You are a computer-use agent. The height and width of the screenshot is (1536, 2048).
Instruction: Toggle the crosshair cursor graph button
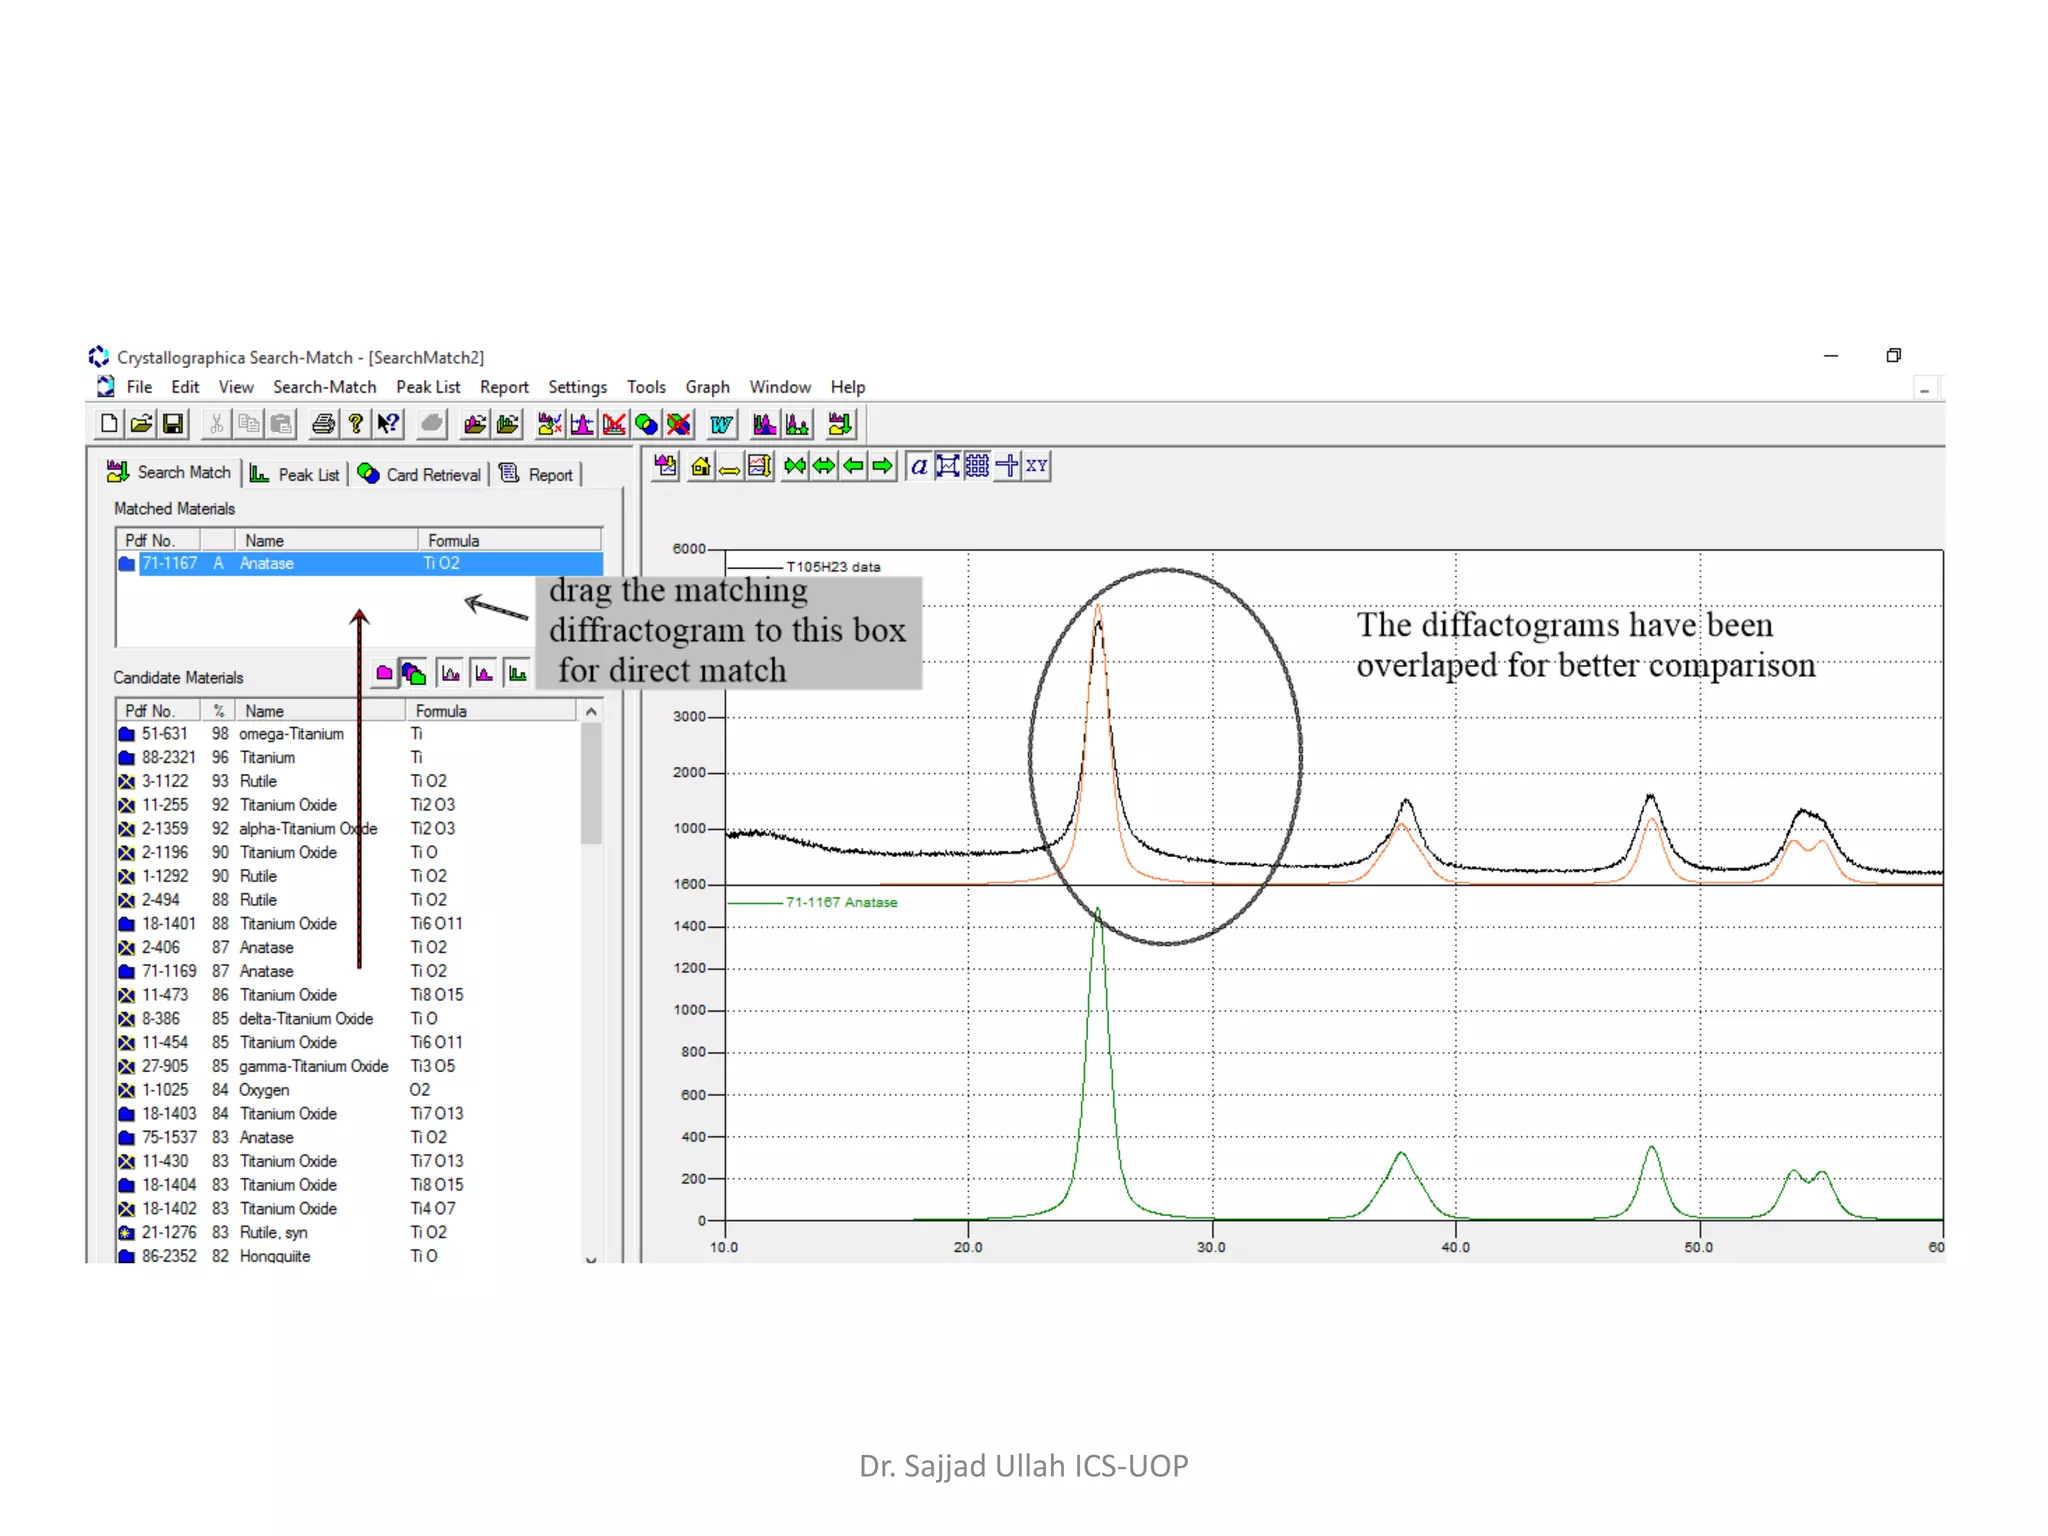point(1007,466)
